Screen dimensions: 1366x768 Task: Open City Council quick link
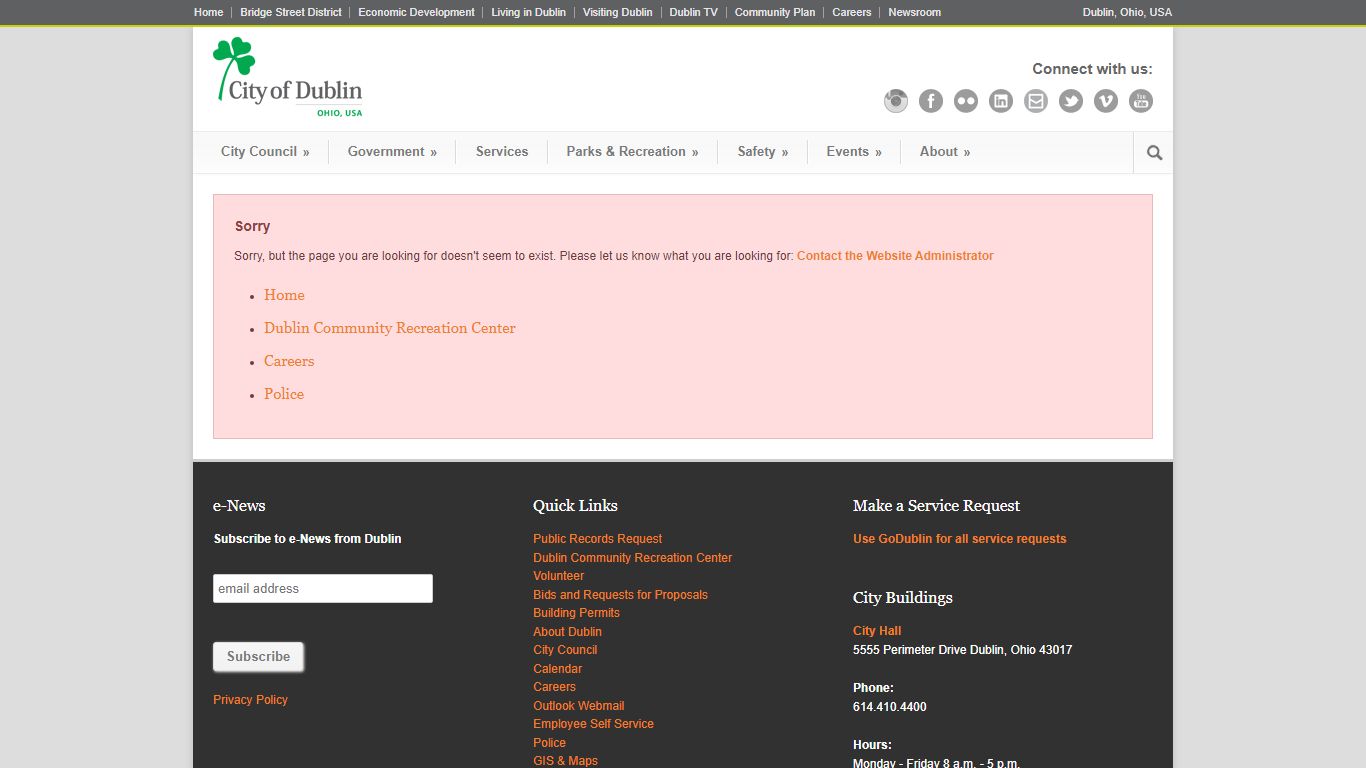tap(565, 650)
